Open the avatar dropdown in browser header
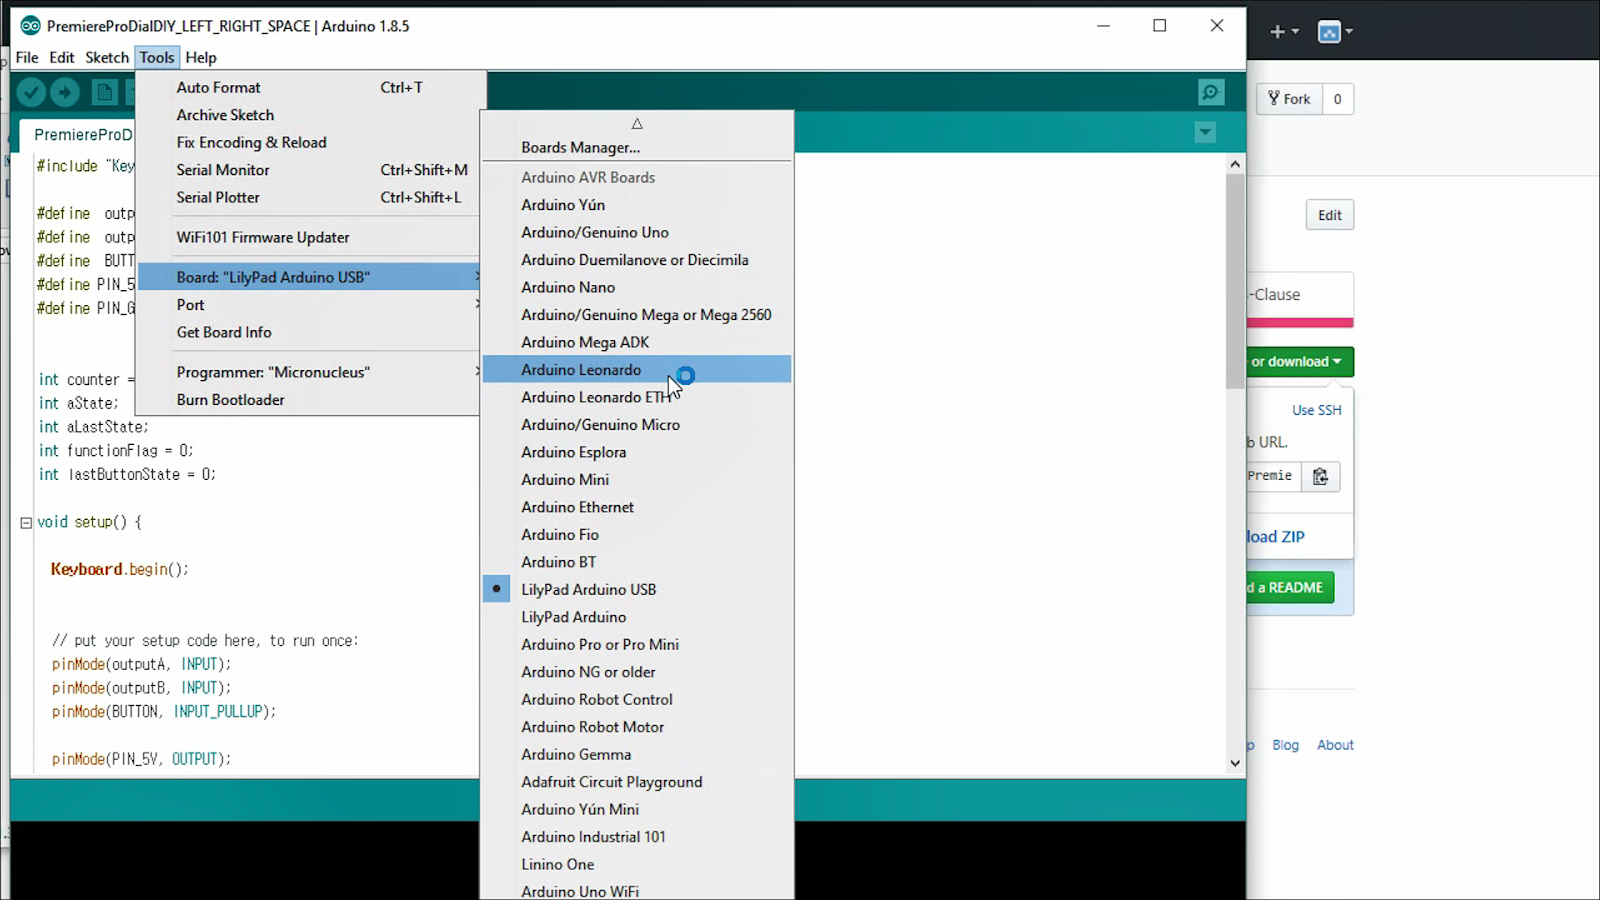 coord(1335,32)
